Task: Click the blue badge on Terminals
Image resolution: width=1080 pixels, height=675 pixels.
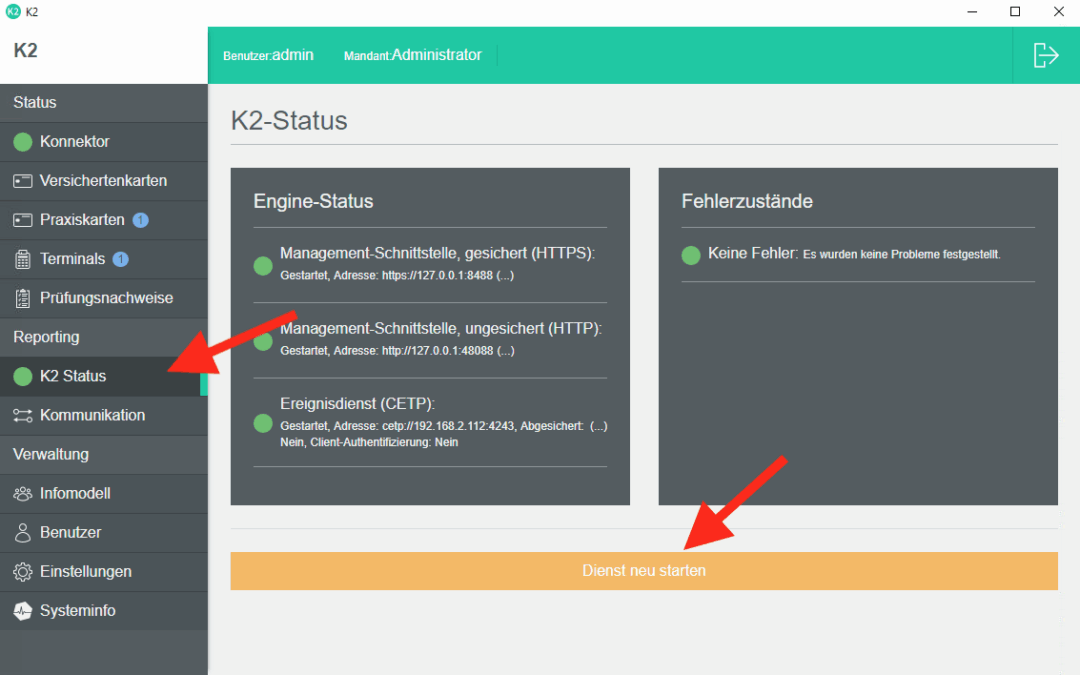Action: click(121, 260)
